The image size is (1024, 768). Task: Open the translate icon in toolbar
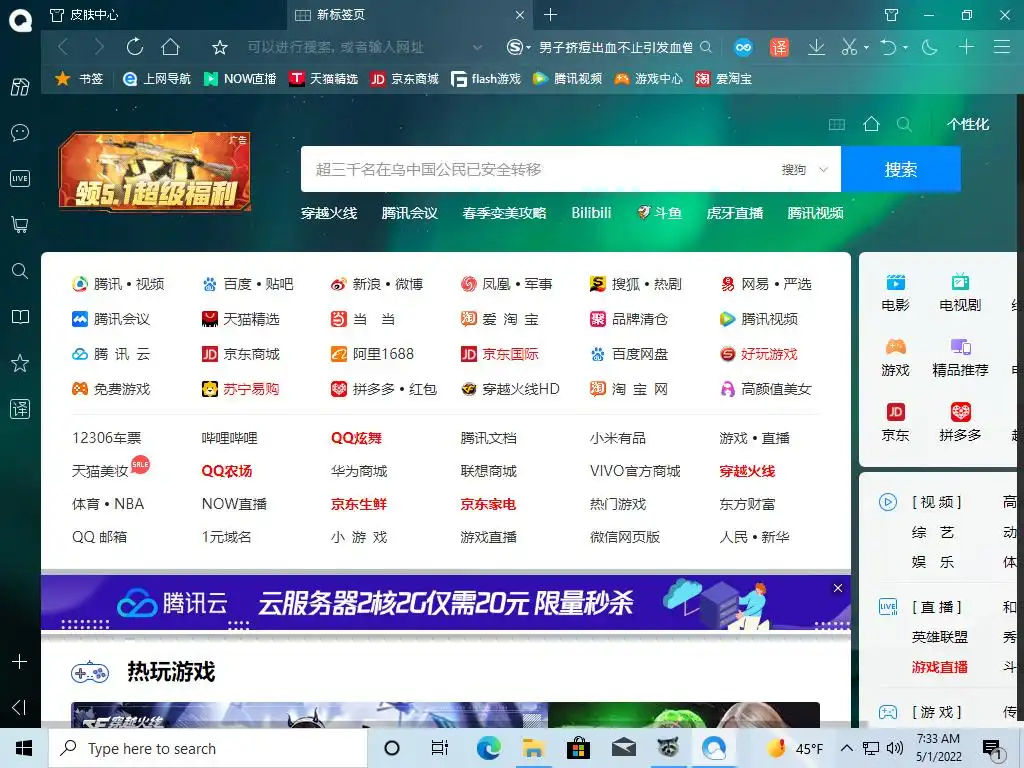[779, 48]
